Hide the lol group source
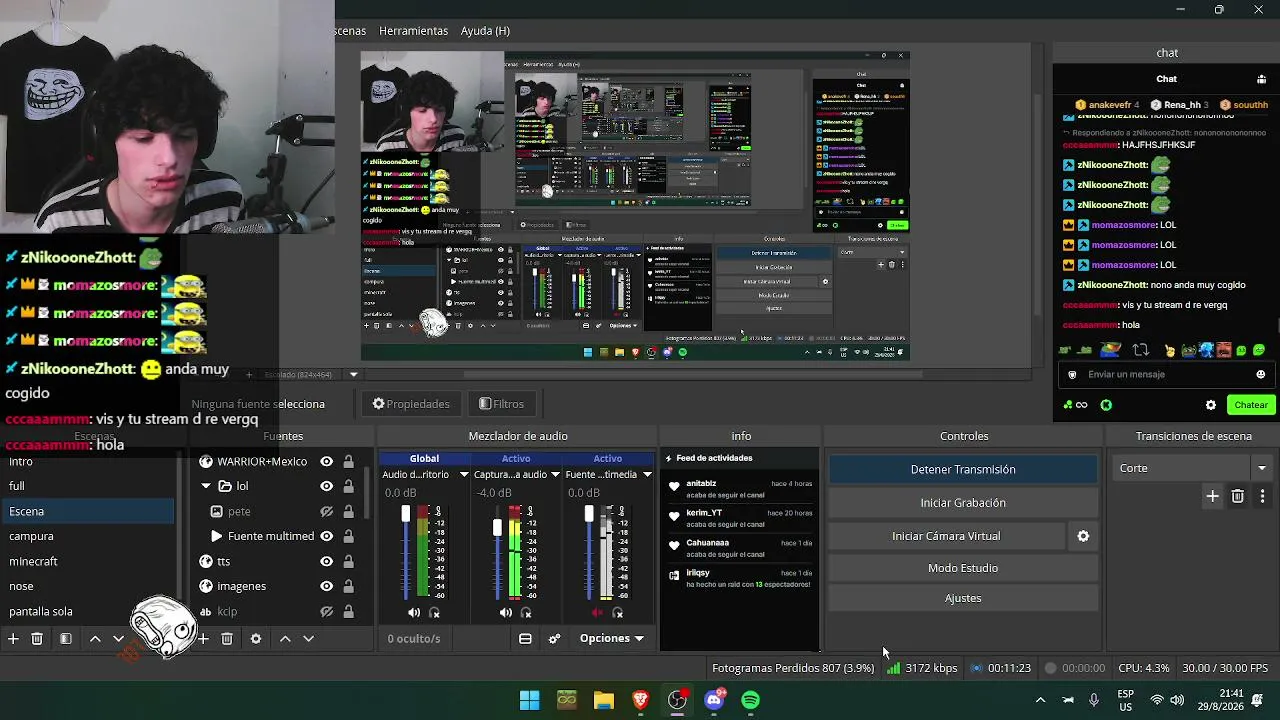 click(x=326, y=486)
